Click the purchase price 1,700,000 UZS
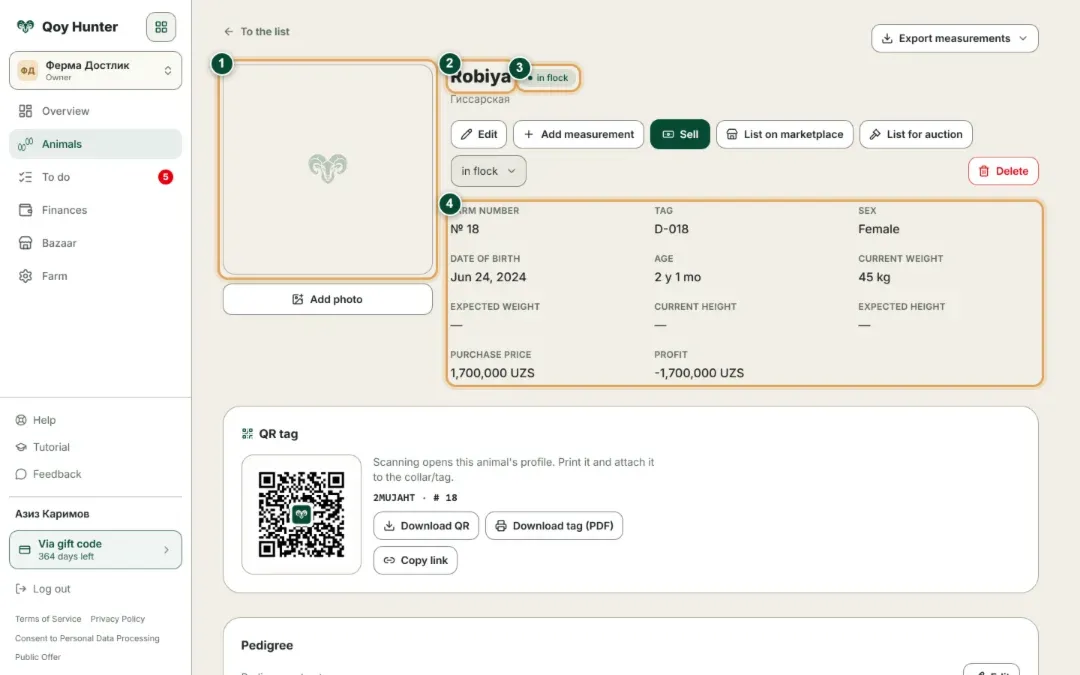 click(x=492, y=373)
